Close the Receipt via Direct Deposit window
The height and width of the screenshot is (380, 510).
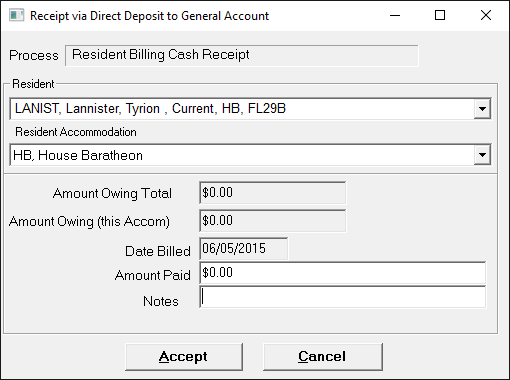pyautogui.click(x=486, y=15)
